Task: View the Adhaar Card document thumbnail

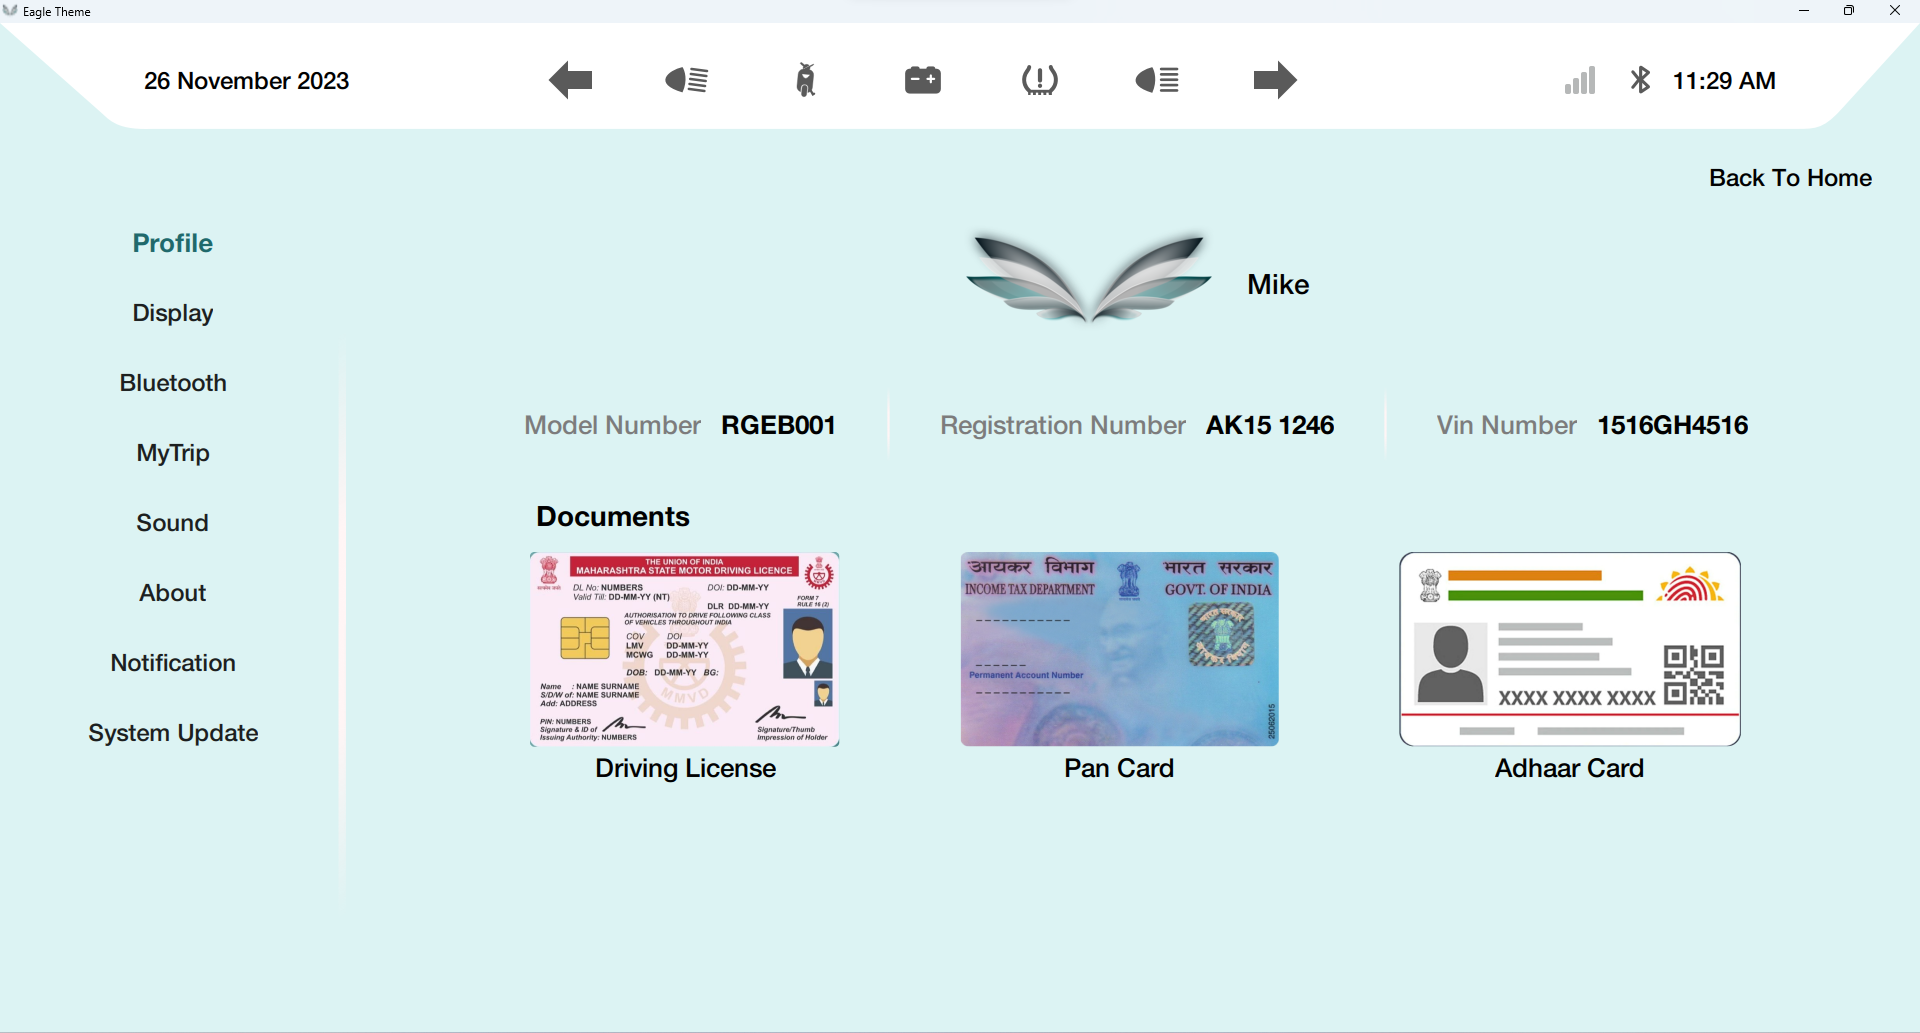Action: click(x=1570, y=649)
